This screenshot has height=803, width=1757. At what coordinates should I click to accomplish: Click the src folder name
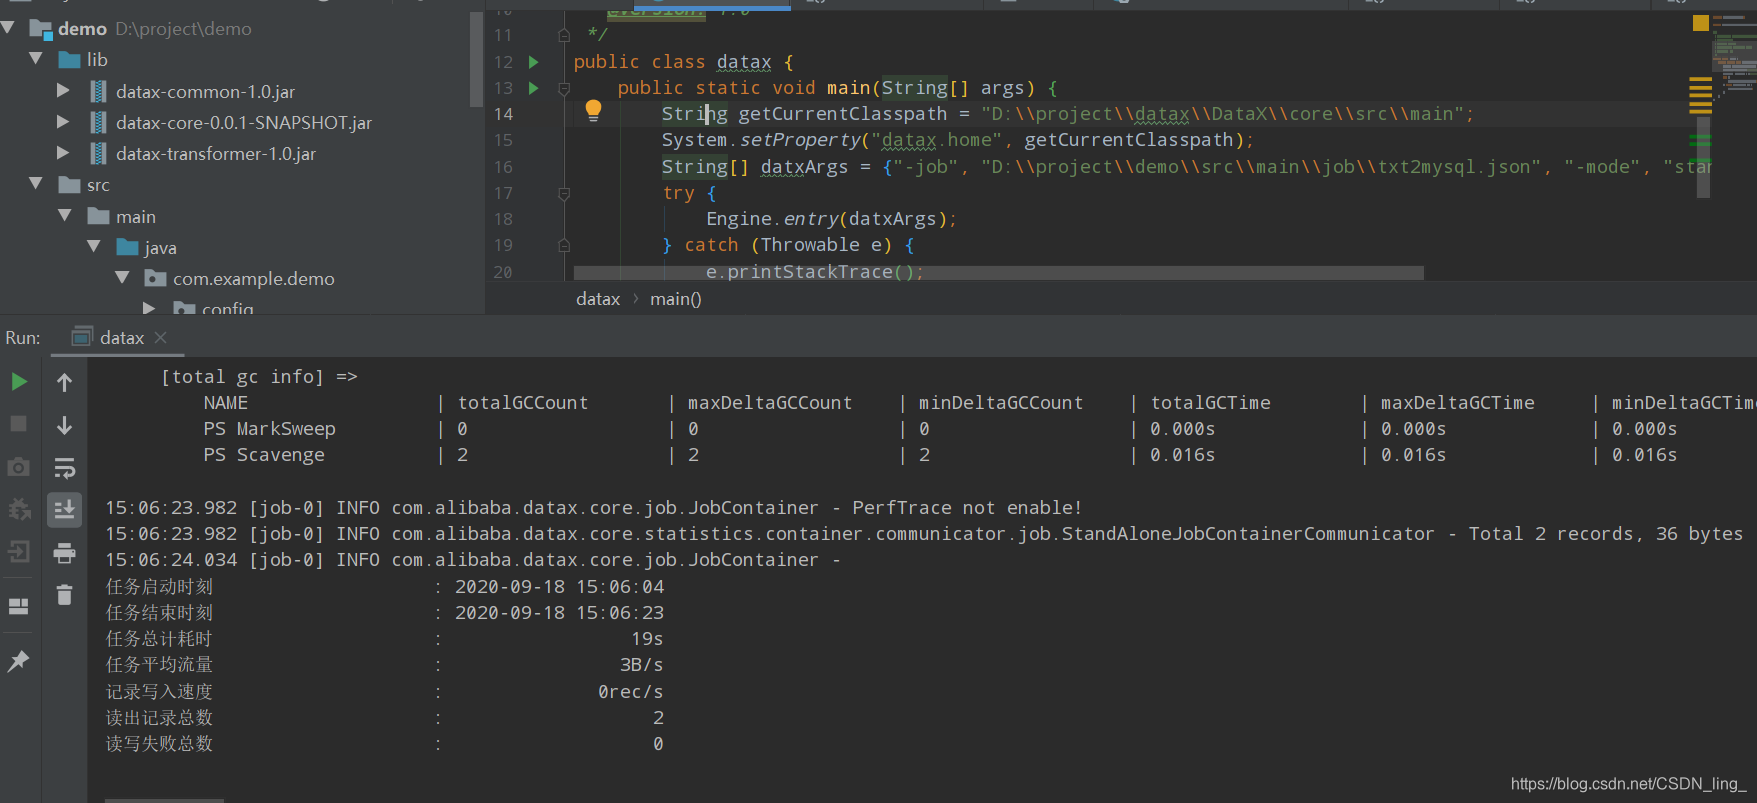[x=98, y=185]
